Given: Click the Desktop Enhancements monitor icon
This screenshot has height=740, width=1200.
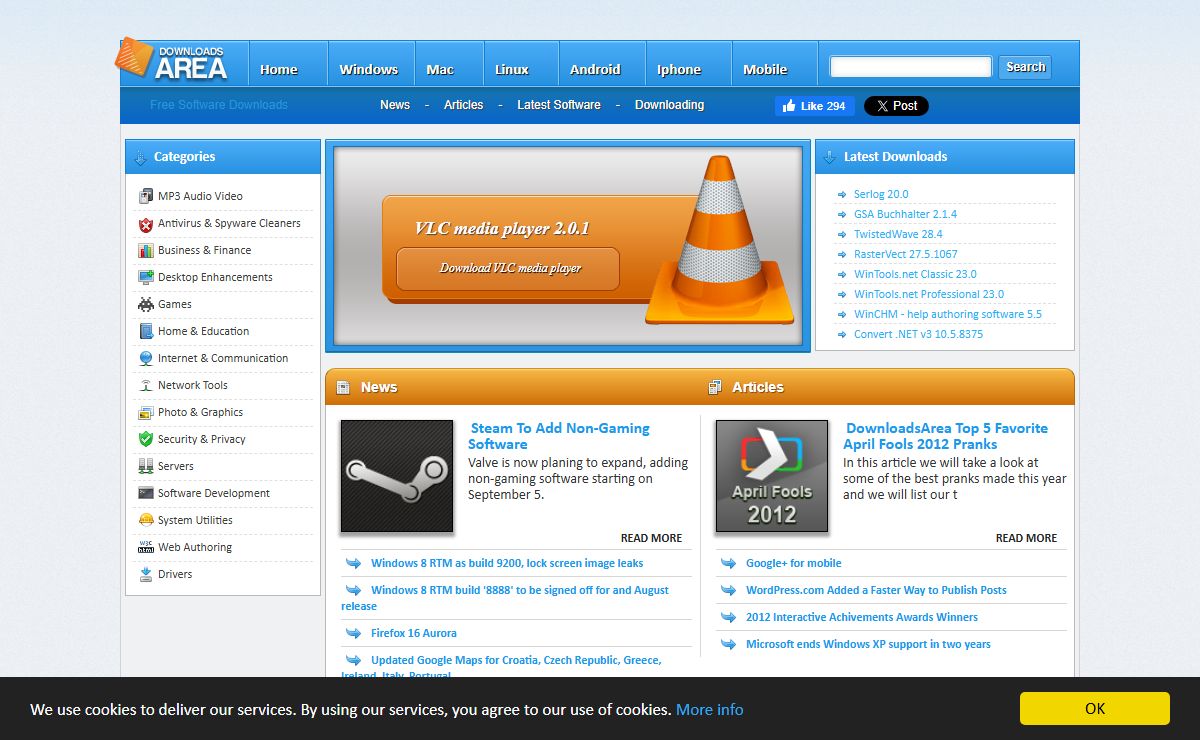Looking at the screenshot, I should [146, 278].
